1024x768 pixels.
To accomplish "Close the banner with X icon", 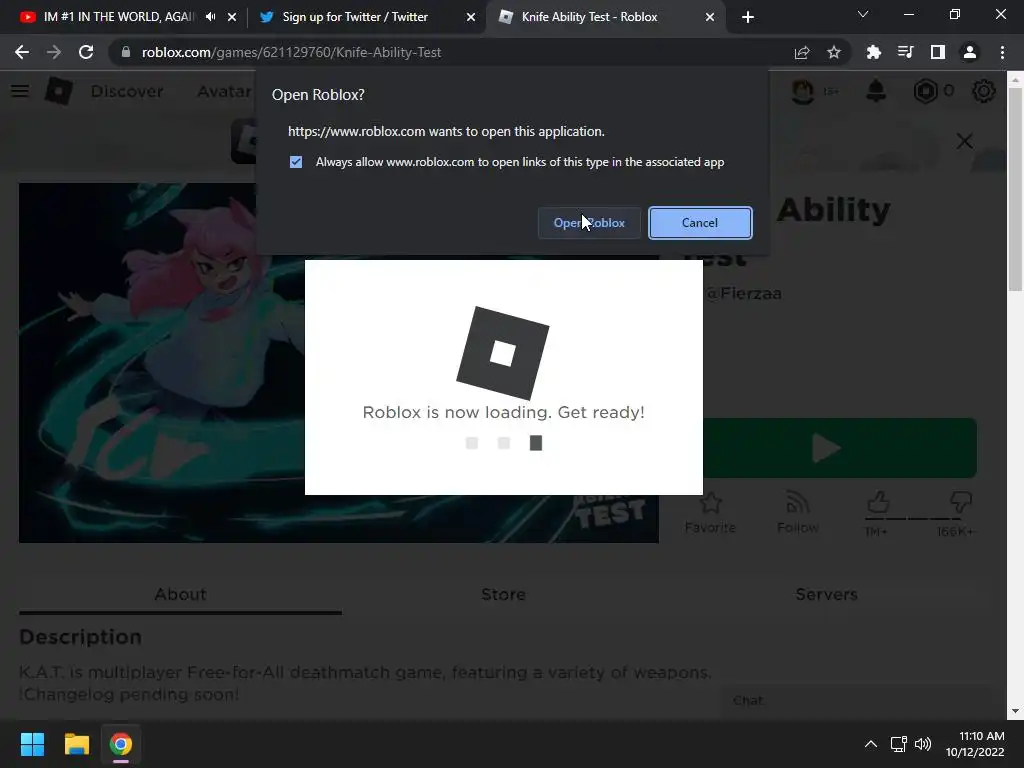I will tap(965, 141).
